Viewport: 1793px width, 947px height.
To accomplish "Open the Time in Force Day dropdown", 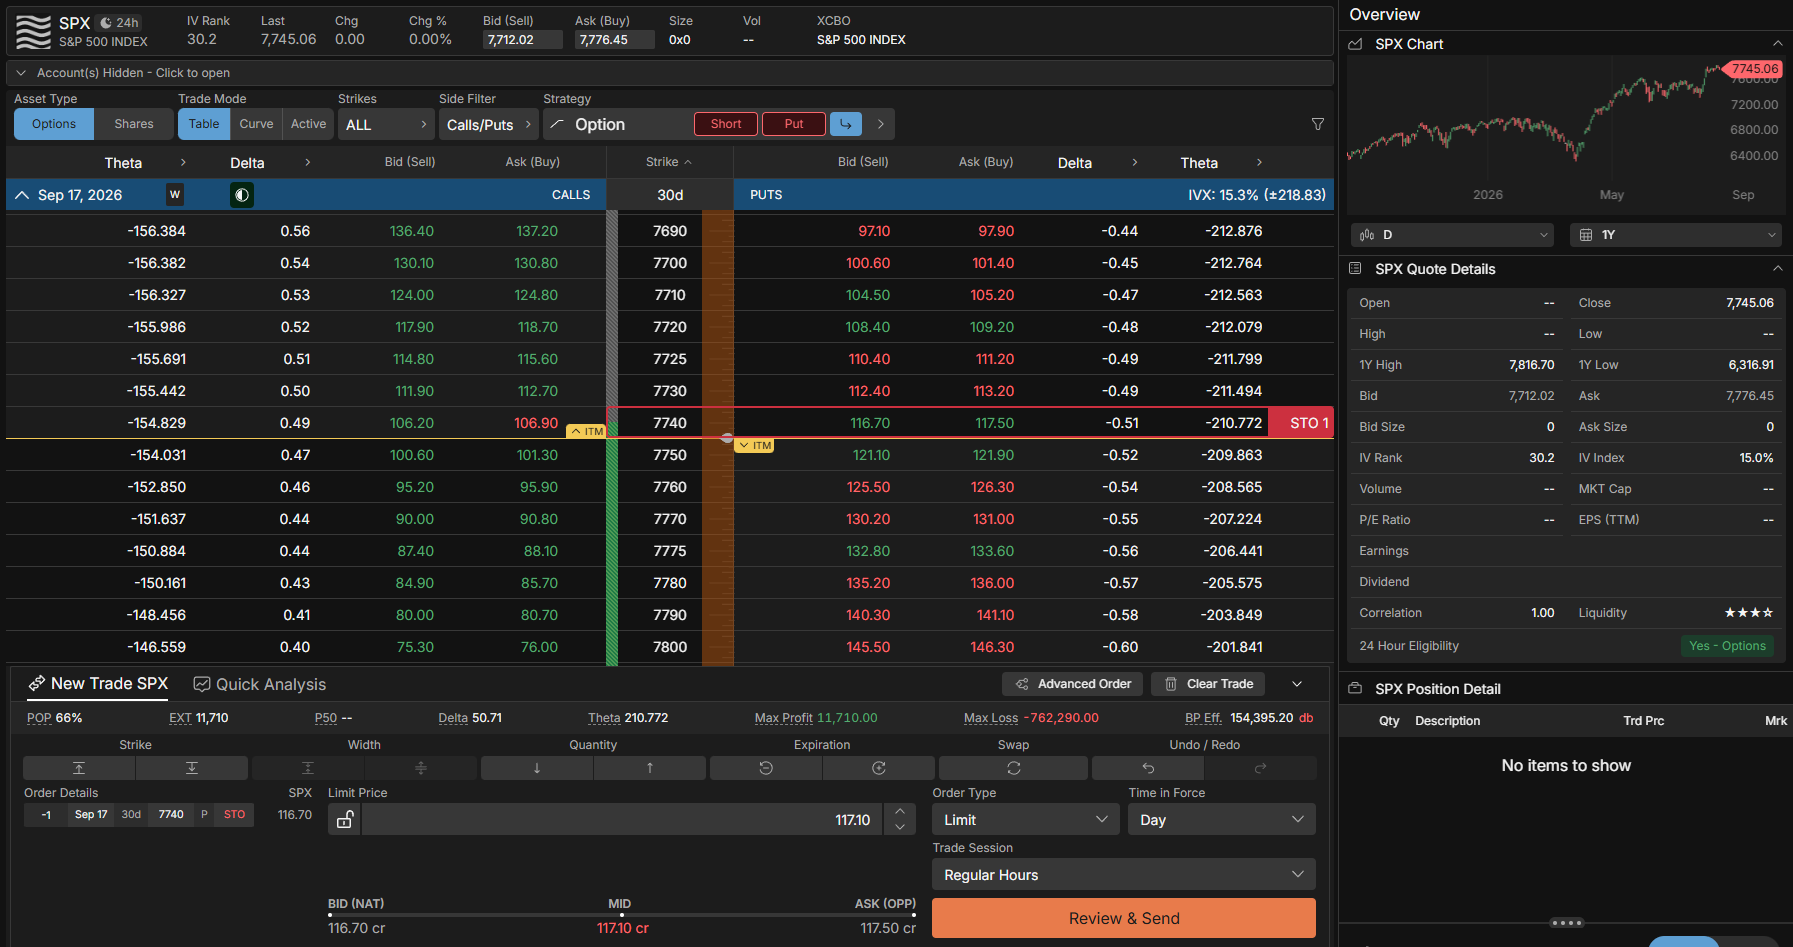I will [1222, 820].
